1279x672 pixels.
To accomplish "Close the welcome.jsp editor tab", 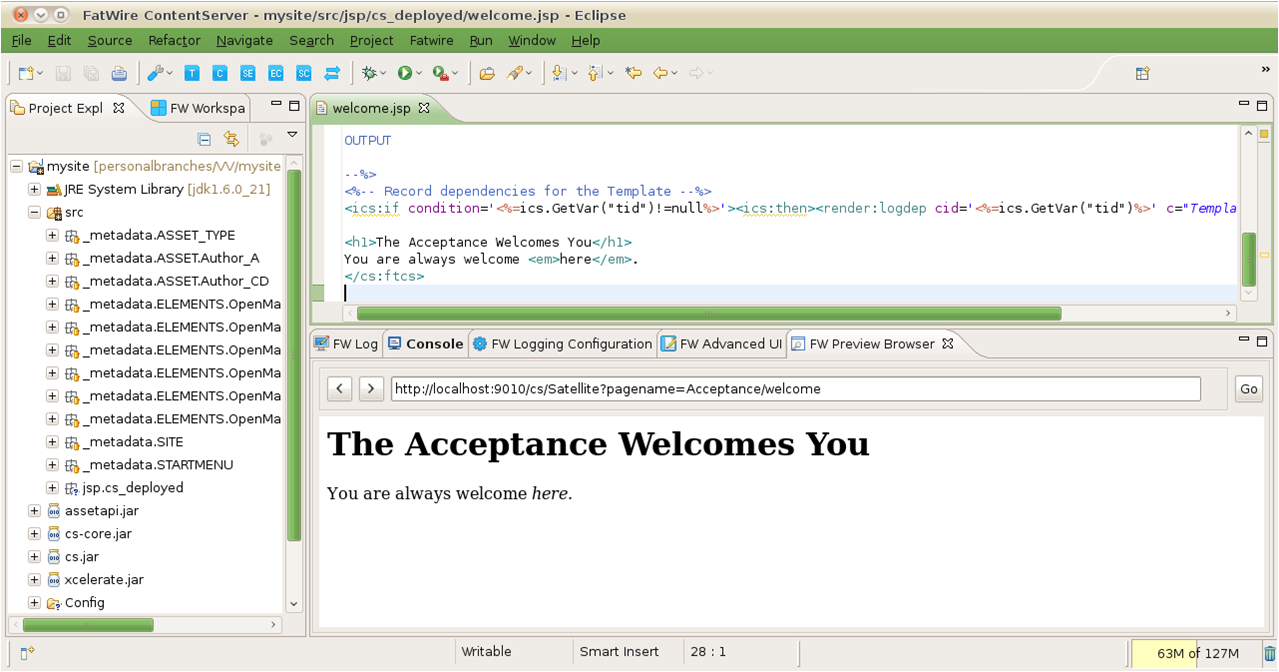I will point(424,108).
